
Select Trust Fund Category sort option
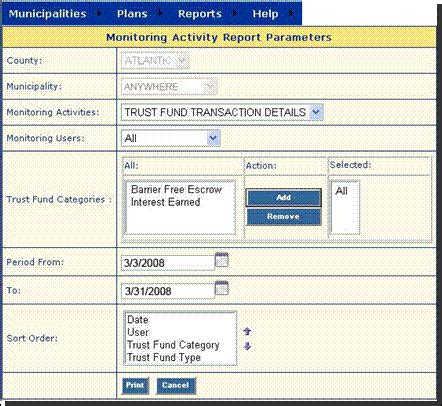click(173, 345)
